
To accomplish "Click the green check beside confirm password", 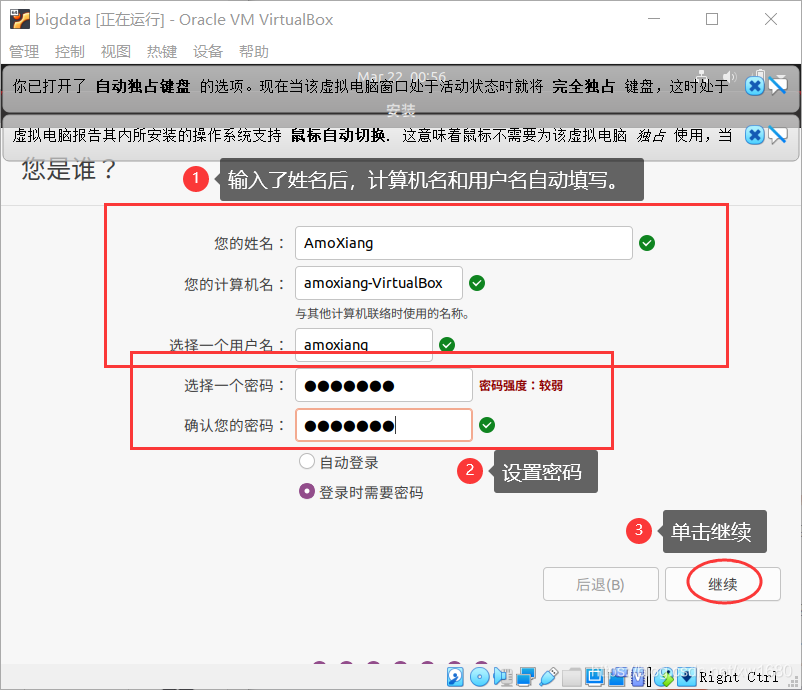I will point(487,425).
